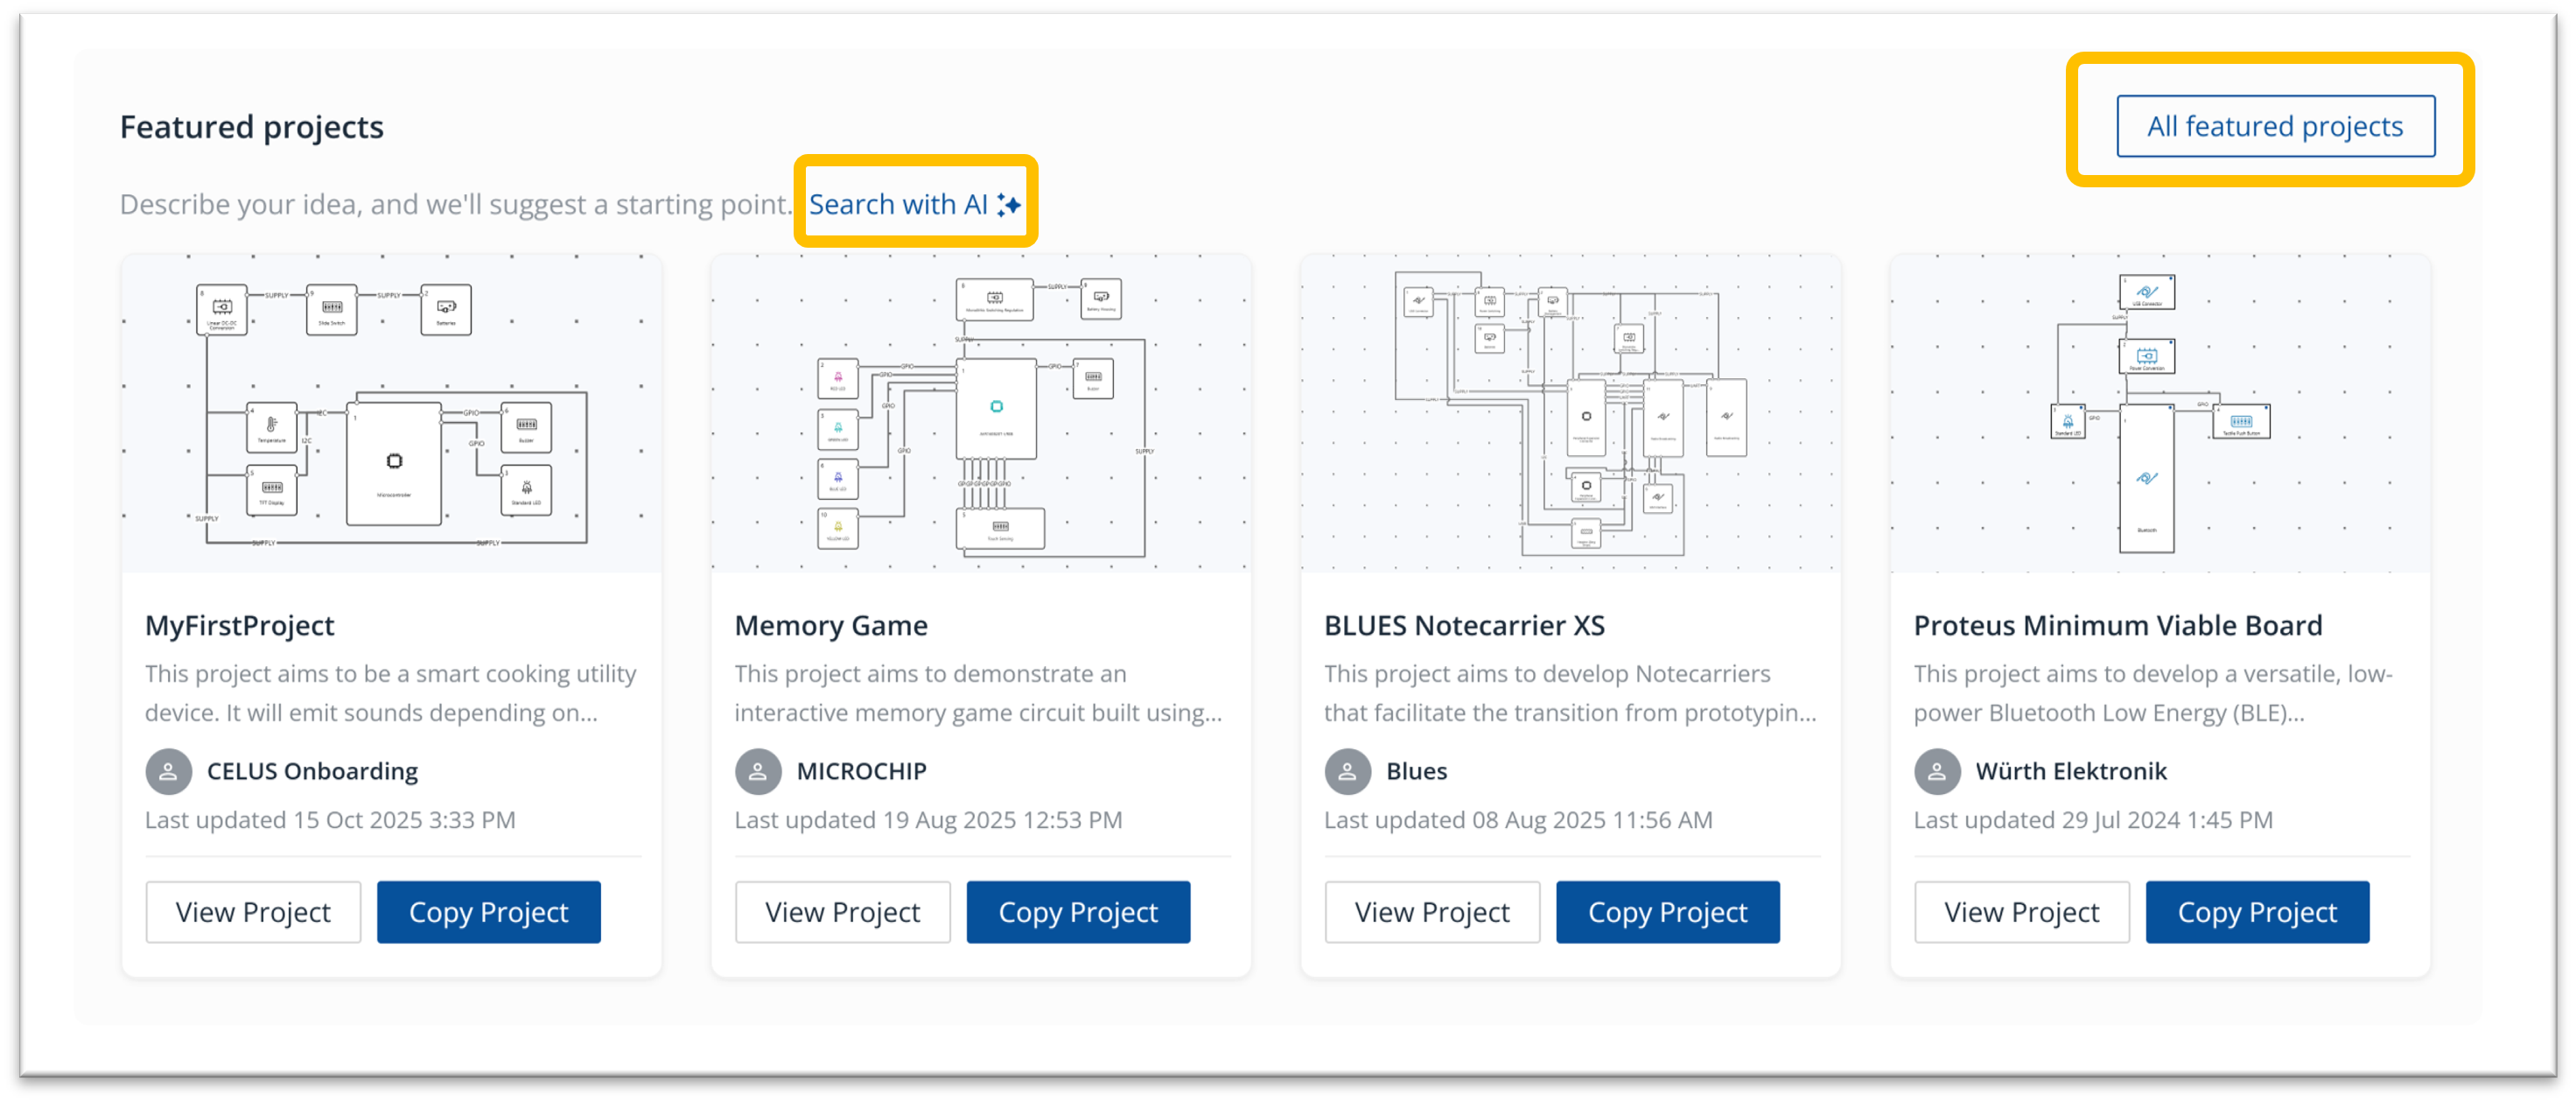Copy the Proteus Minimum Viable Board project
Image resolution: width=2576 pixels, height=1102 pixels.
[2257, 912]
